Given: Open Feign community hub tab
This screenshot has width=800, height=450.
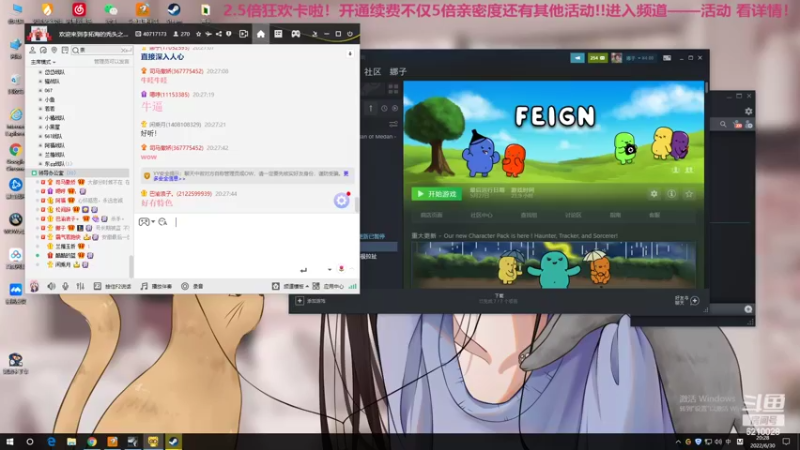Looking at the screenshot, I should [x=481, y=215].
